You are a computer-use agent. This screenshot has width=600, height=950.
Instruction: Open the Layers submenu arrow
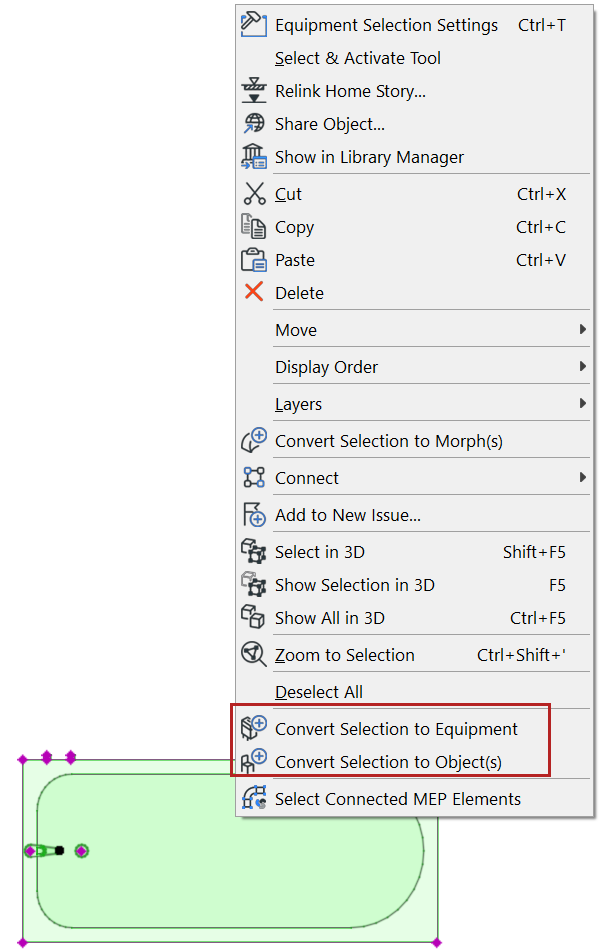pos(583,404)
